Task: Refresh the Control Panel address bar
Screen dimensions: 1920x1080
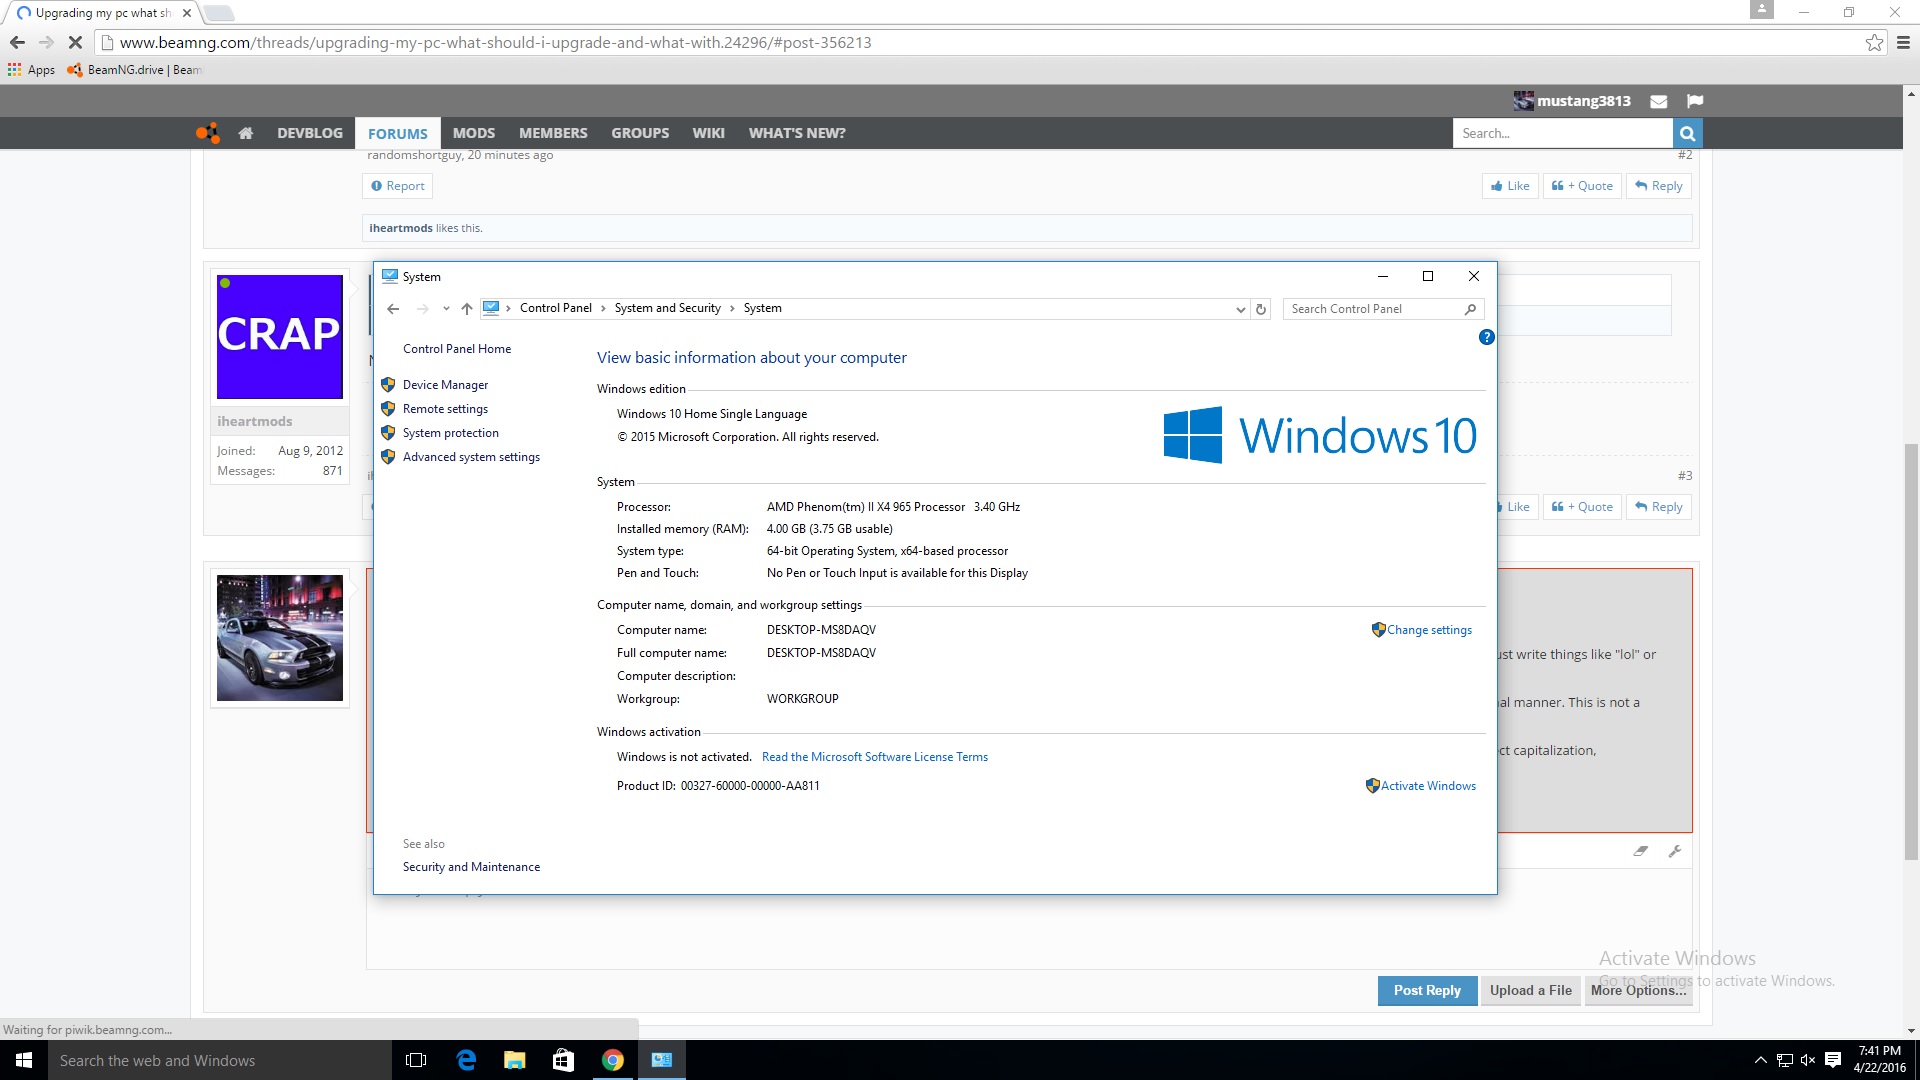Action: 1261,309
